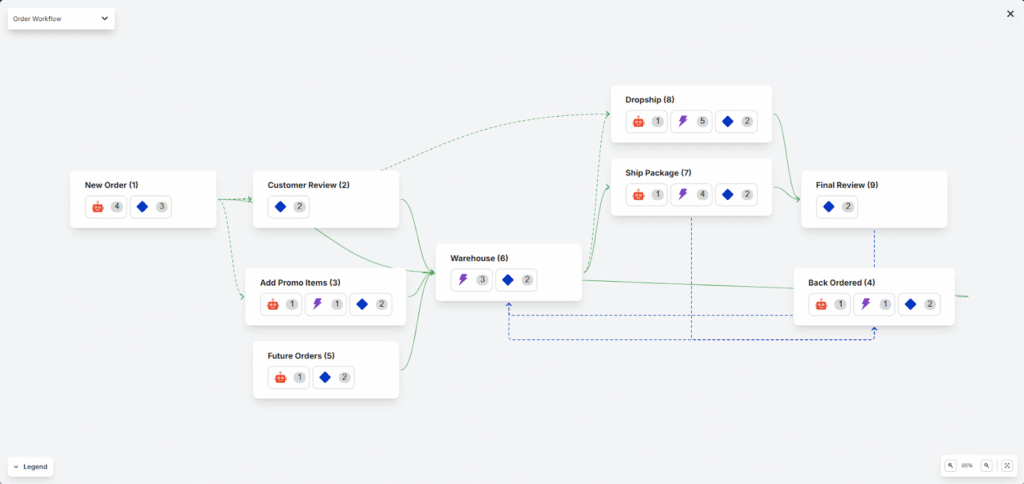This screenshot has height=484, width=1024.
Task: Click the blue diamond icon in Customer Review
Action: 281,207
